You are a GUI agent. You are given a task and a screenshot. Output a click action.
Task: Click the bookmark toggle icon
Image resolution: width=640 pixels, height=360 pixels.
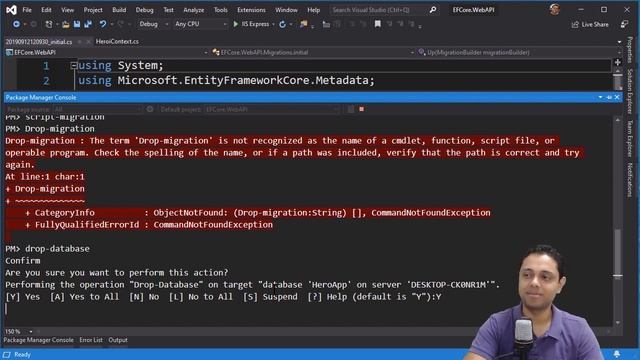[x=378, y=24]
